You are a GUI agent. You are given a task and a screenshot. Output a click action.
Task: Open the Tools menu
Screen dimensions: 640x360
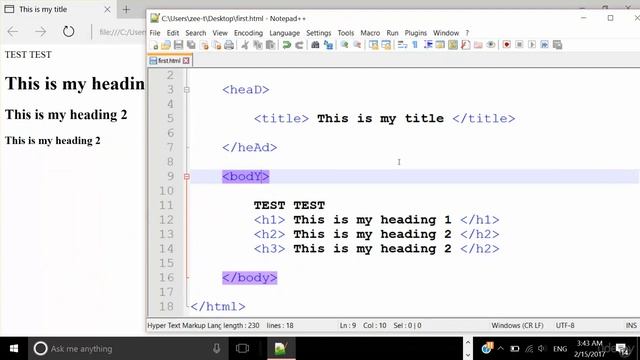[346, 33]
